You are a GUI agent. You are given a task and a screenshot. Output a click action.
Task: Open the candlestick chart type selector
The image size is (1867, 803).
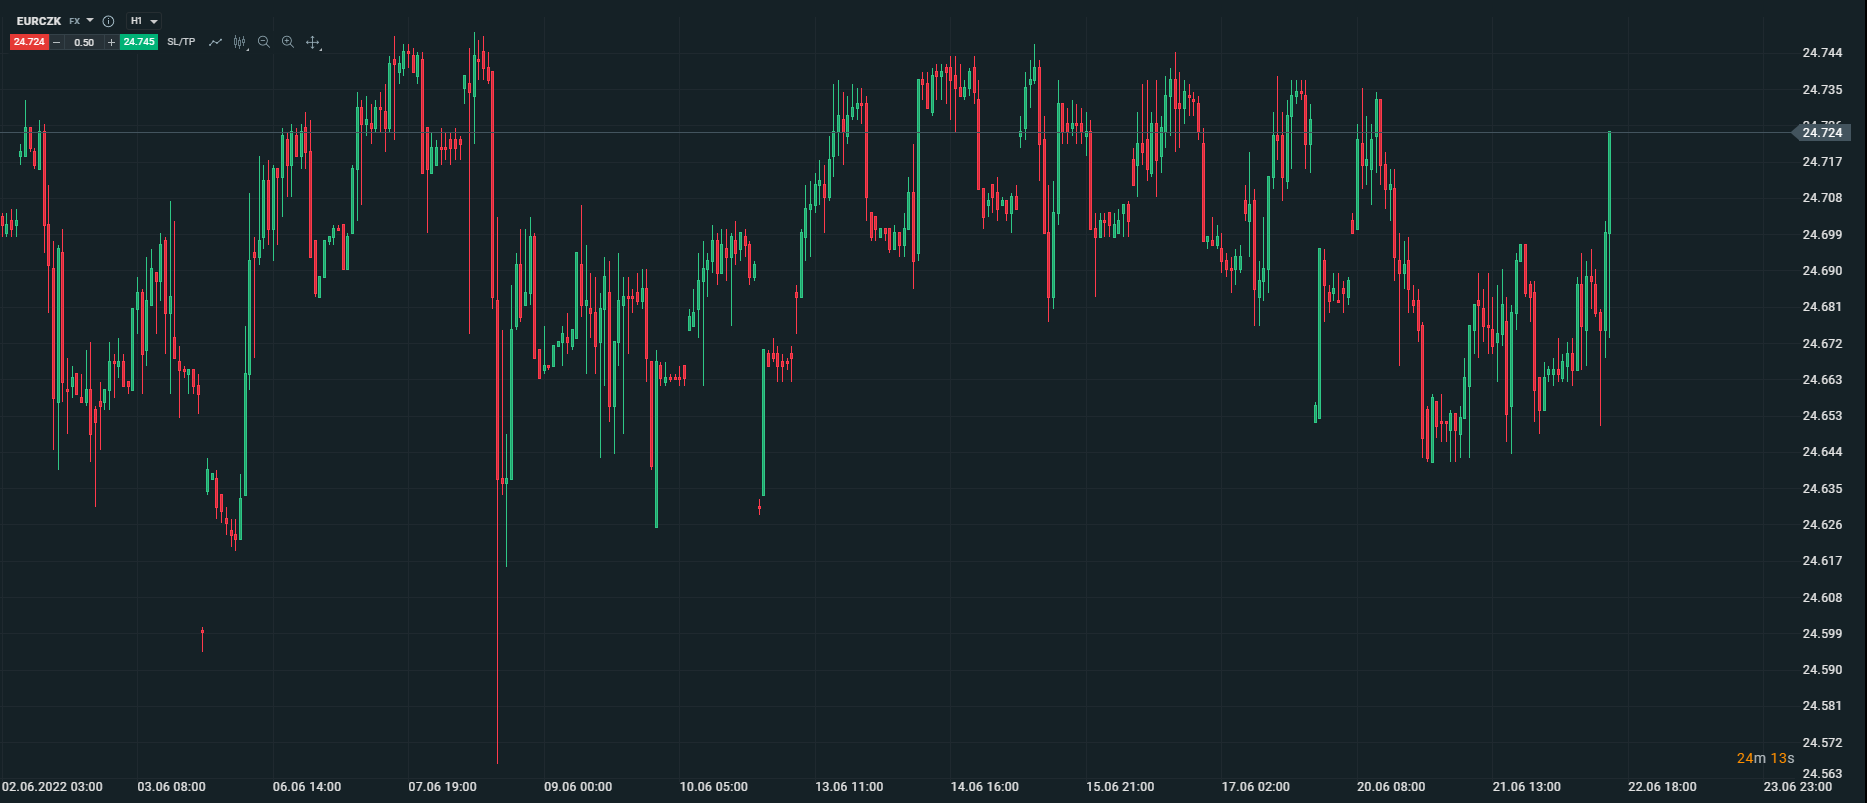click(x=240, y=42)
